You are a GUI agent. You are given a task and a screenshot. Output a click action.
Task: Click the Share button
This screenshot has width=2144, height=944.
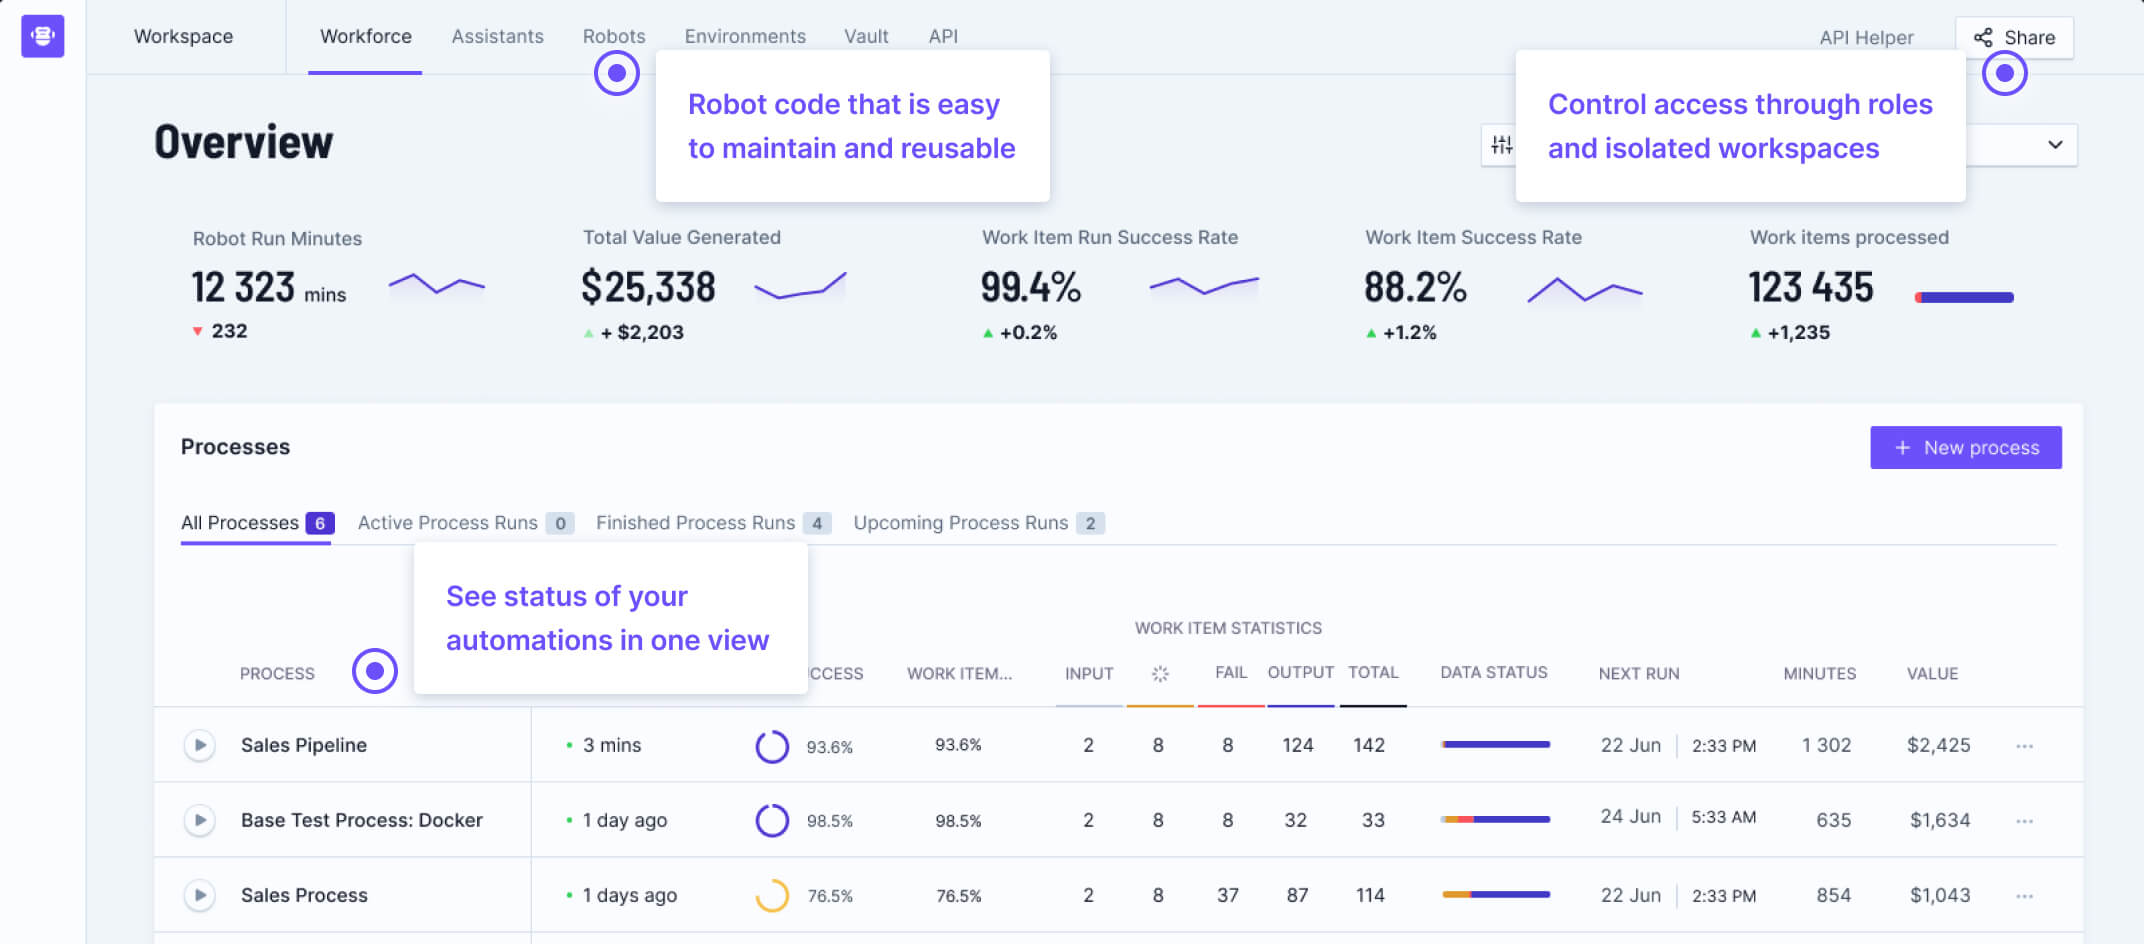(x=2014, y=38)
